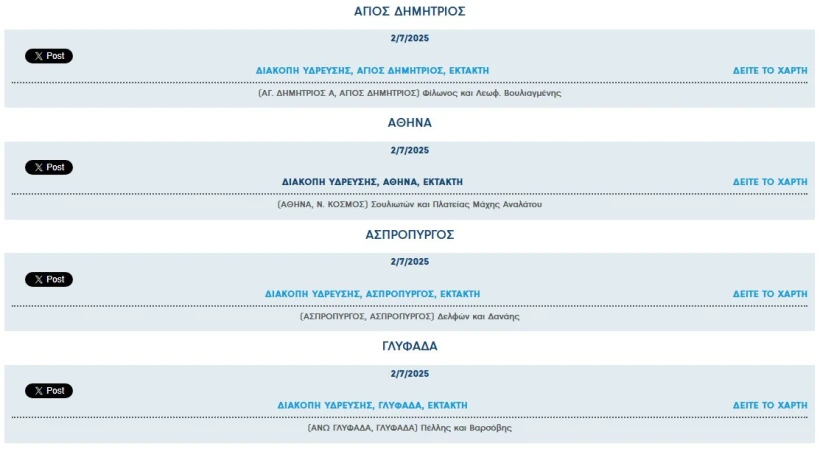This screenshot has width=820, height=452.
Task: Click the Δελφών και Δανάης address line
Action: [x=409, y=317]
